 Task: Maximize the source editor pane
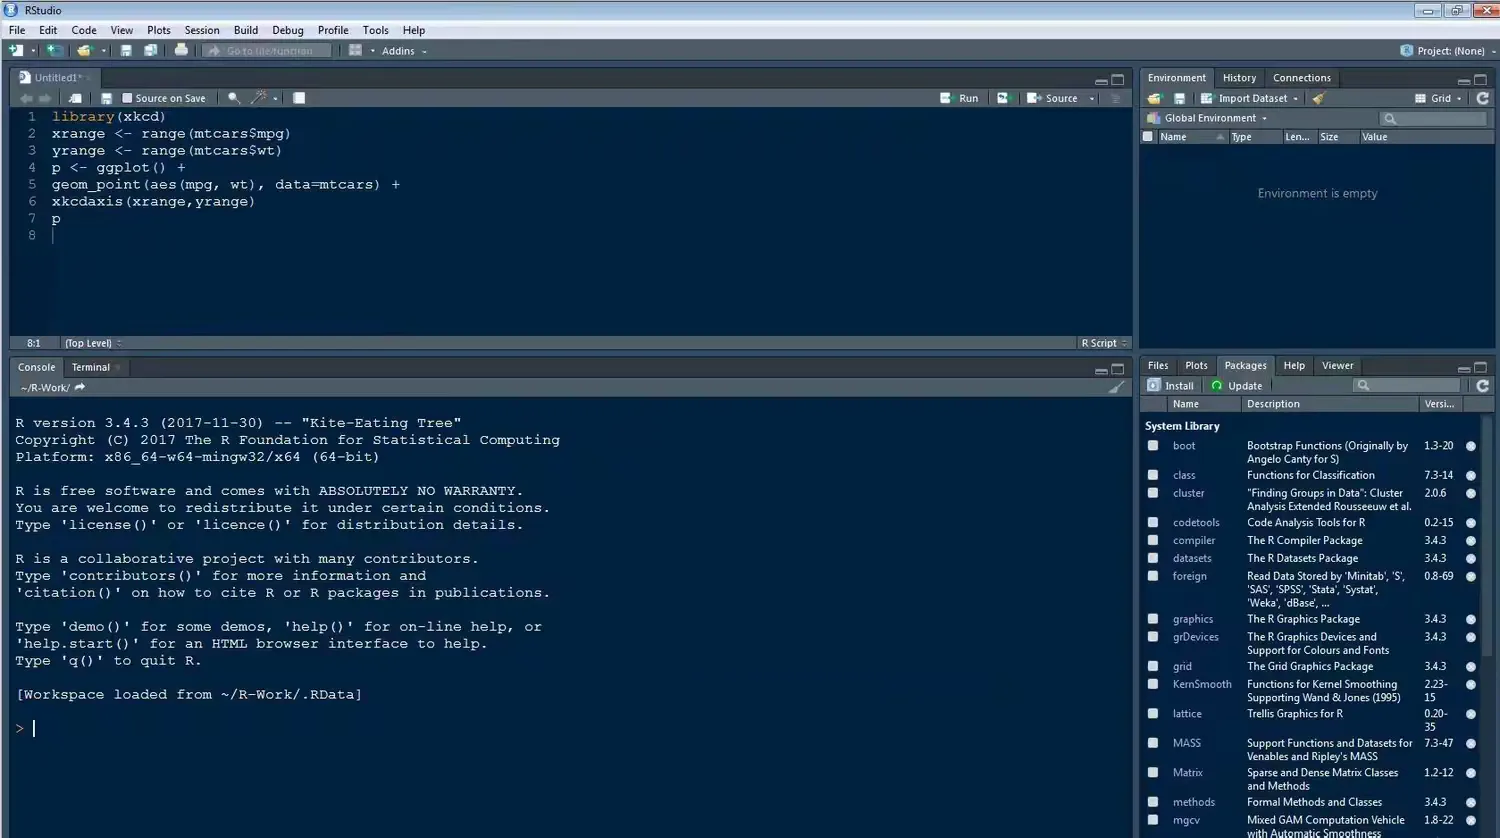pyautogui.click(x=1118, y=79)
